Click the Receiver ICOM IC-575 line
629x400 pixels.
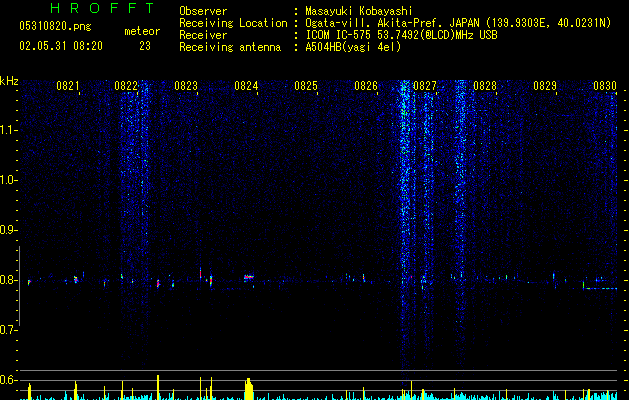coord(401,35)
